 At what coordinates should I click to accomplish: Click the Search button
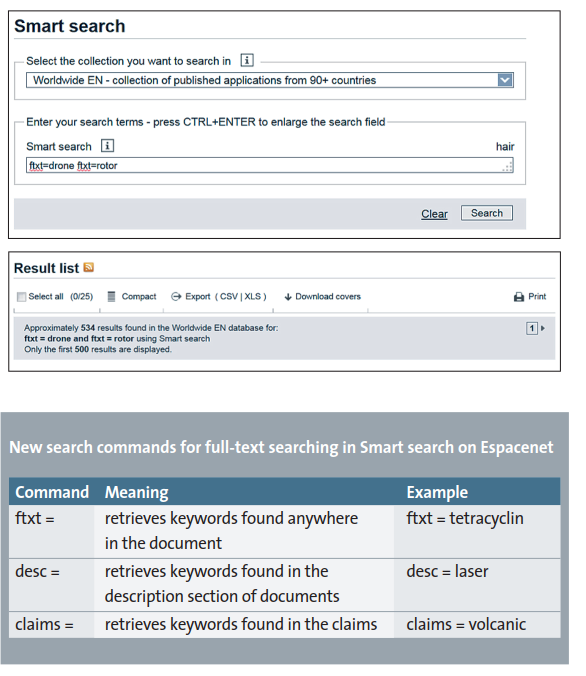pos(487,213)
